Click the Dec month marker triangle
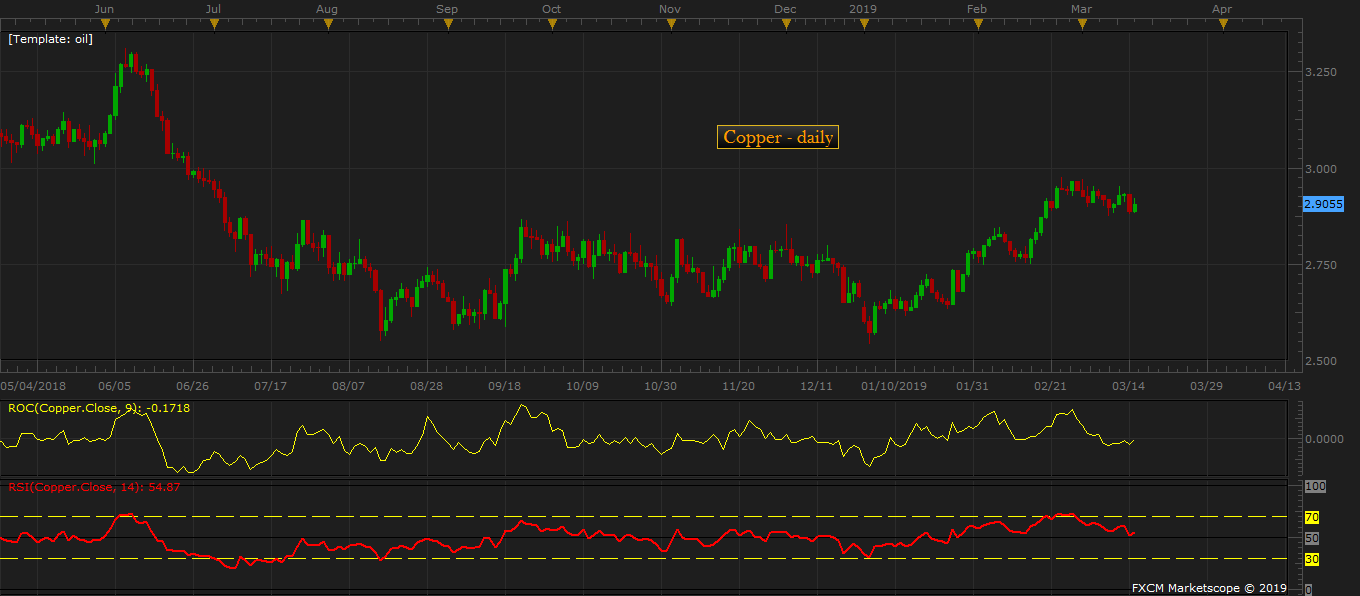 click(786, 25)
